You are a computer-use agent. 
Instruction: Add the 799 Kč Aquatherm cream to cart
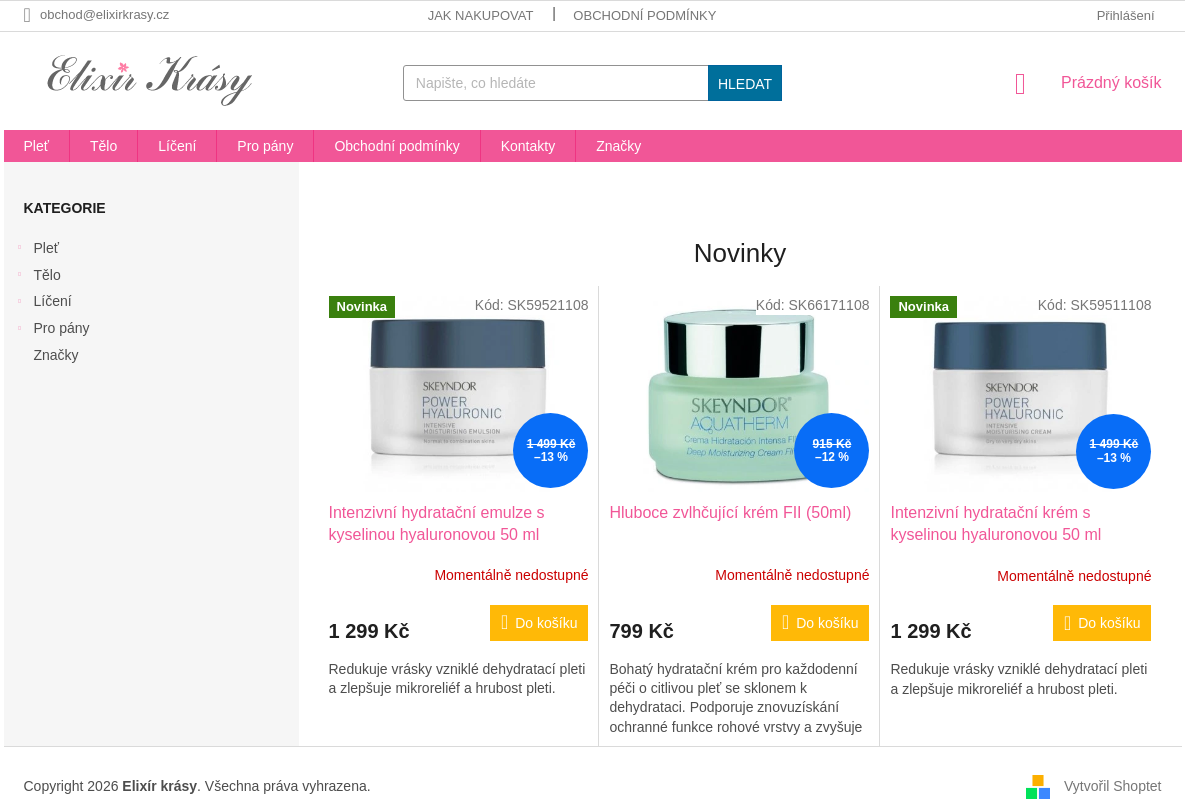click(x=820, y=623)
